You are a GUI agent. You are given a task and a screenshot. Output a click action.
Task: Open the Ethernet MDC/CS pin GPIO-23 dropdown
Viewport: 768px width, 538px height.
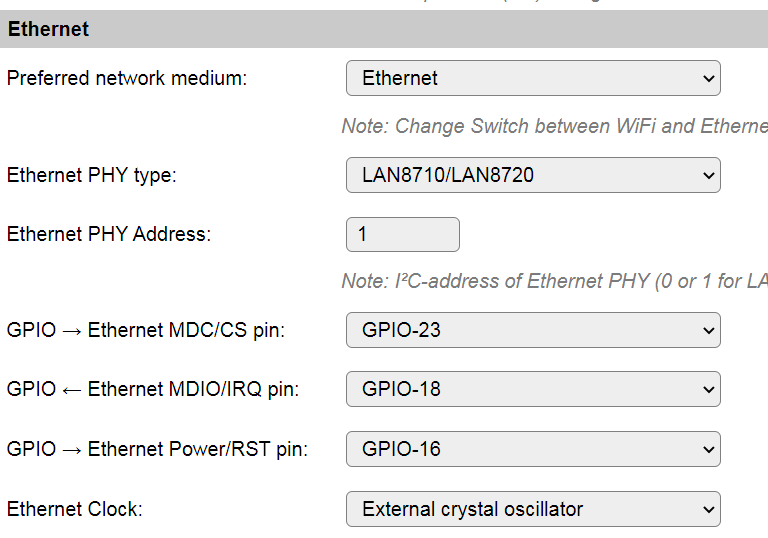pos(532,329)
